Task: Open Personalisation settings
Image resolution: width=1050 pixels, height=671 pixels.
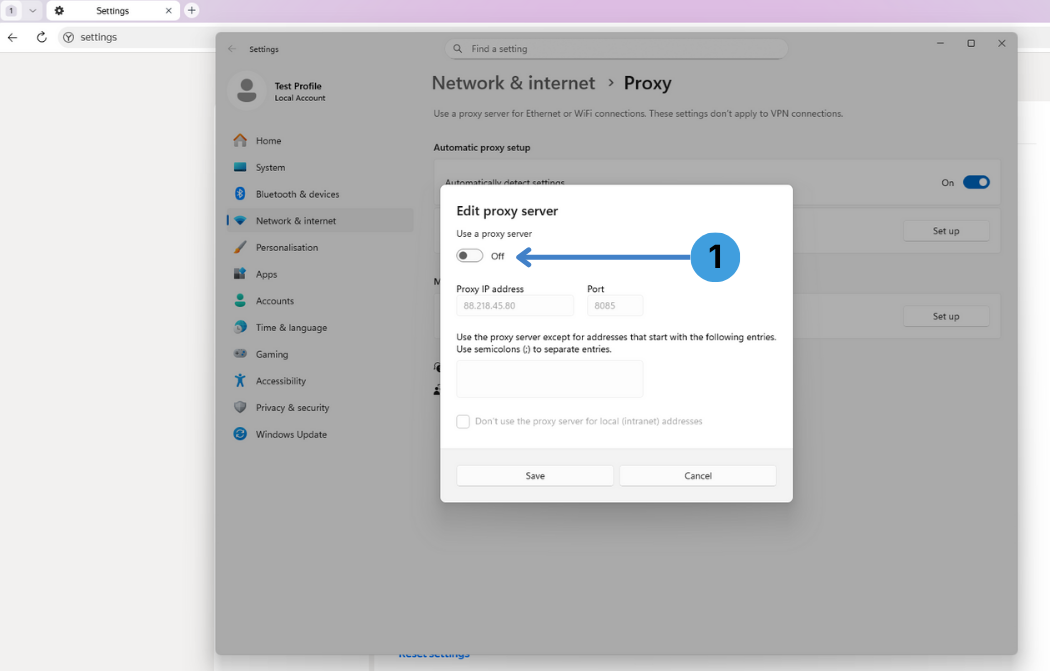Action: pyautogui.click(x=320, y=247)
